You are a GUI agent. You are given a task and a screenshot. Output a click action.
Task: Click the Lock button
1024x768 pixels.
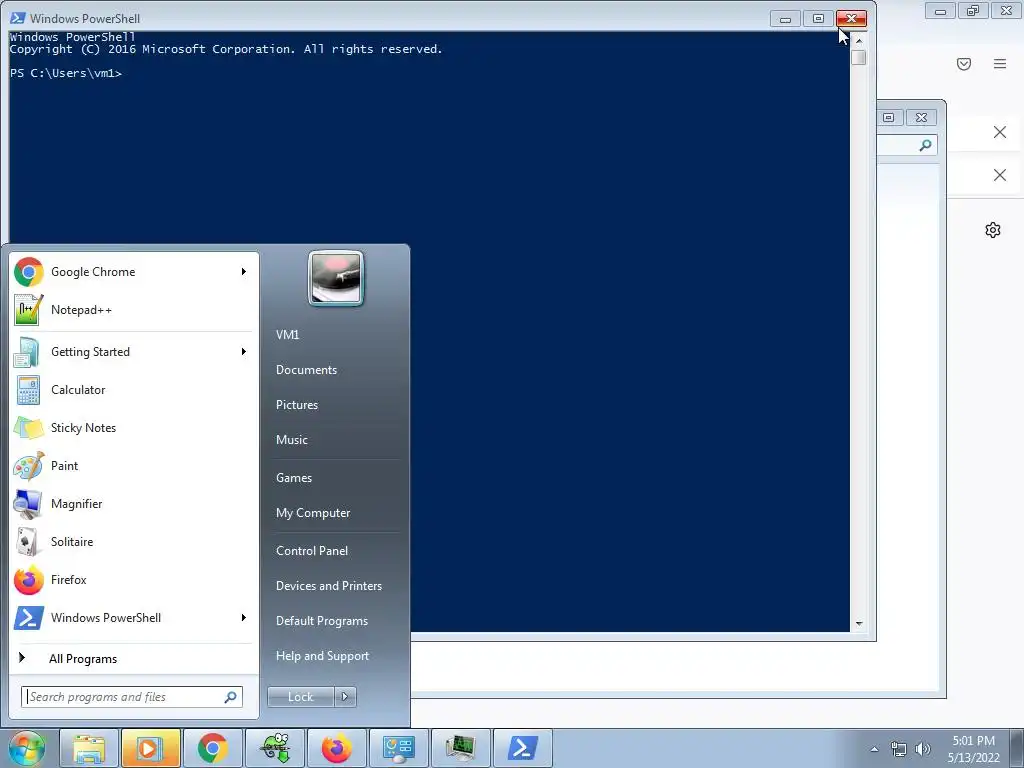[301, 697]
